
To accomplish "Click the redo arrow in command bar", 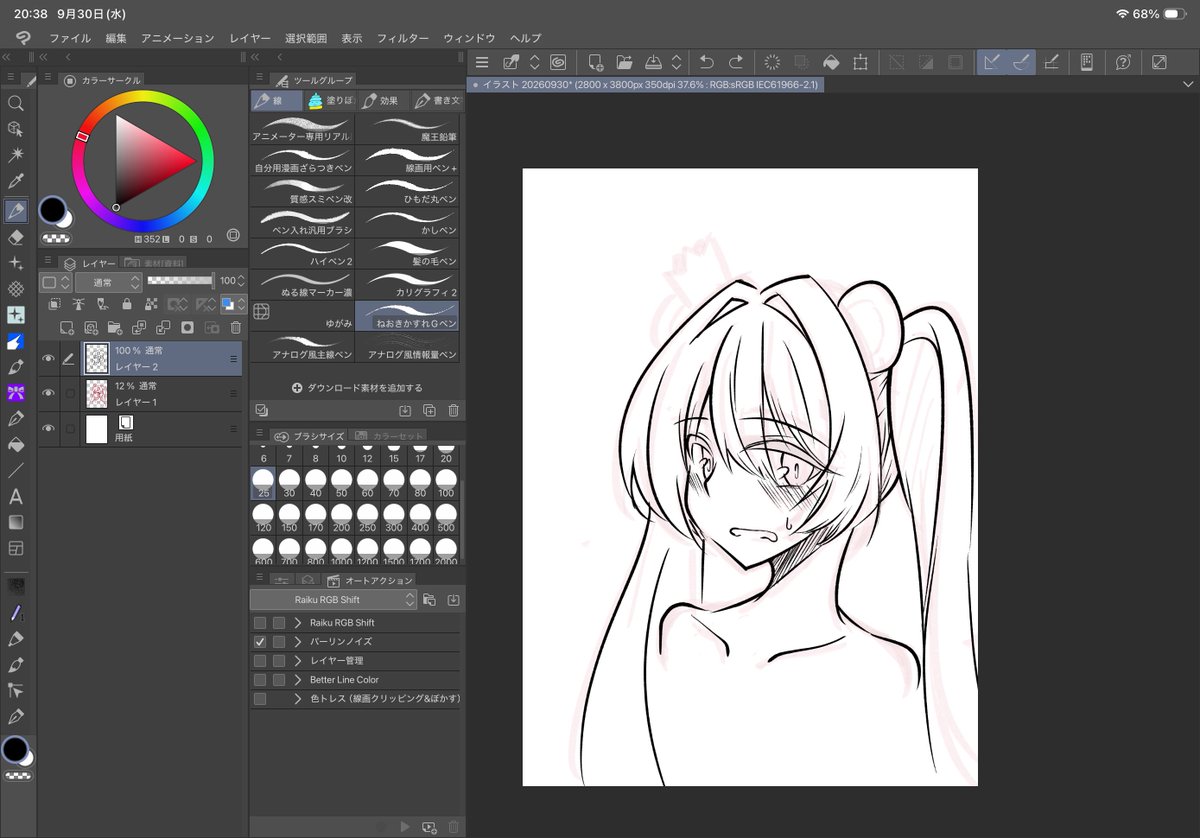I will point(735,62).
